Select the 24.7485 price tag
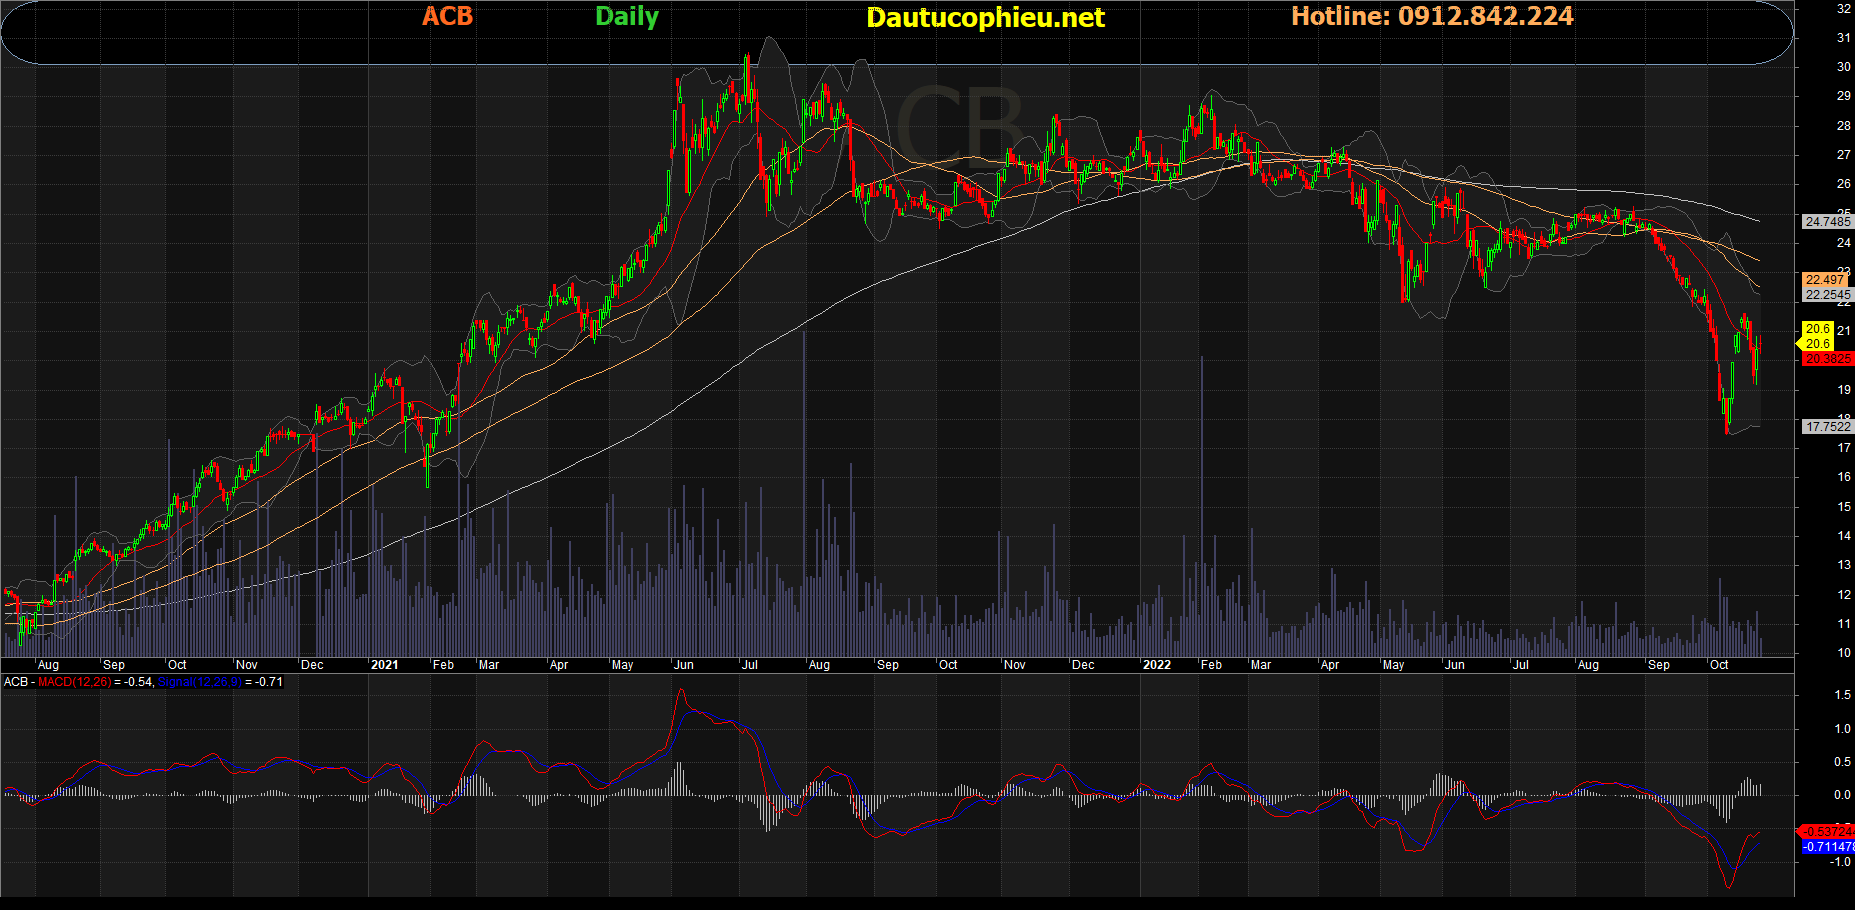Image resolution: width=1855 pixels, height=910 pixels. [x=1827, y=222]
